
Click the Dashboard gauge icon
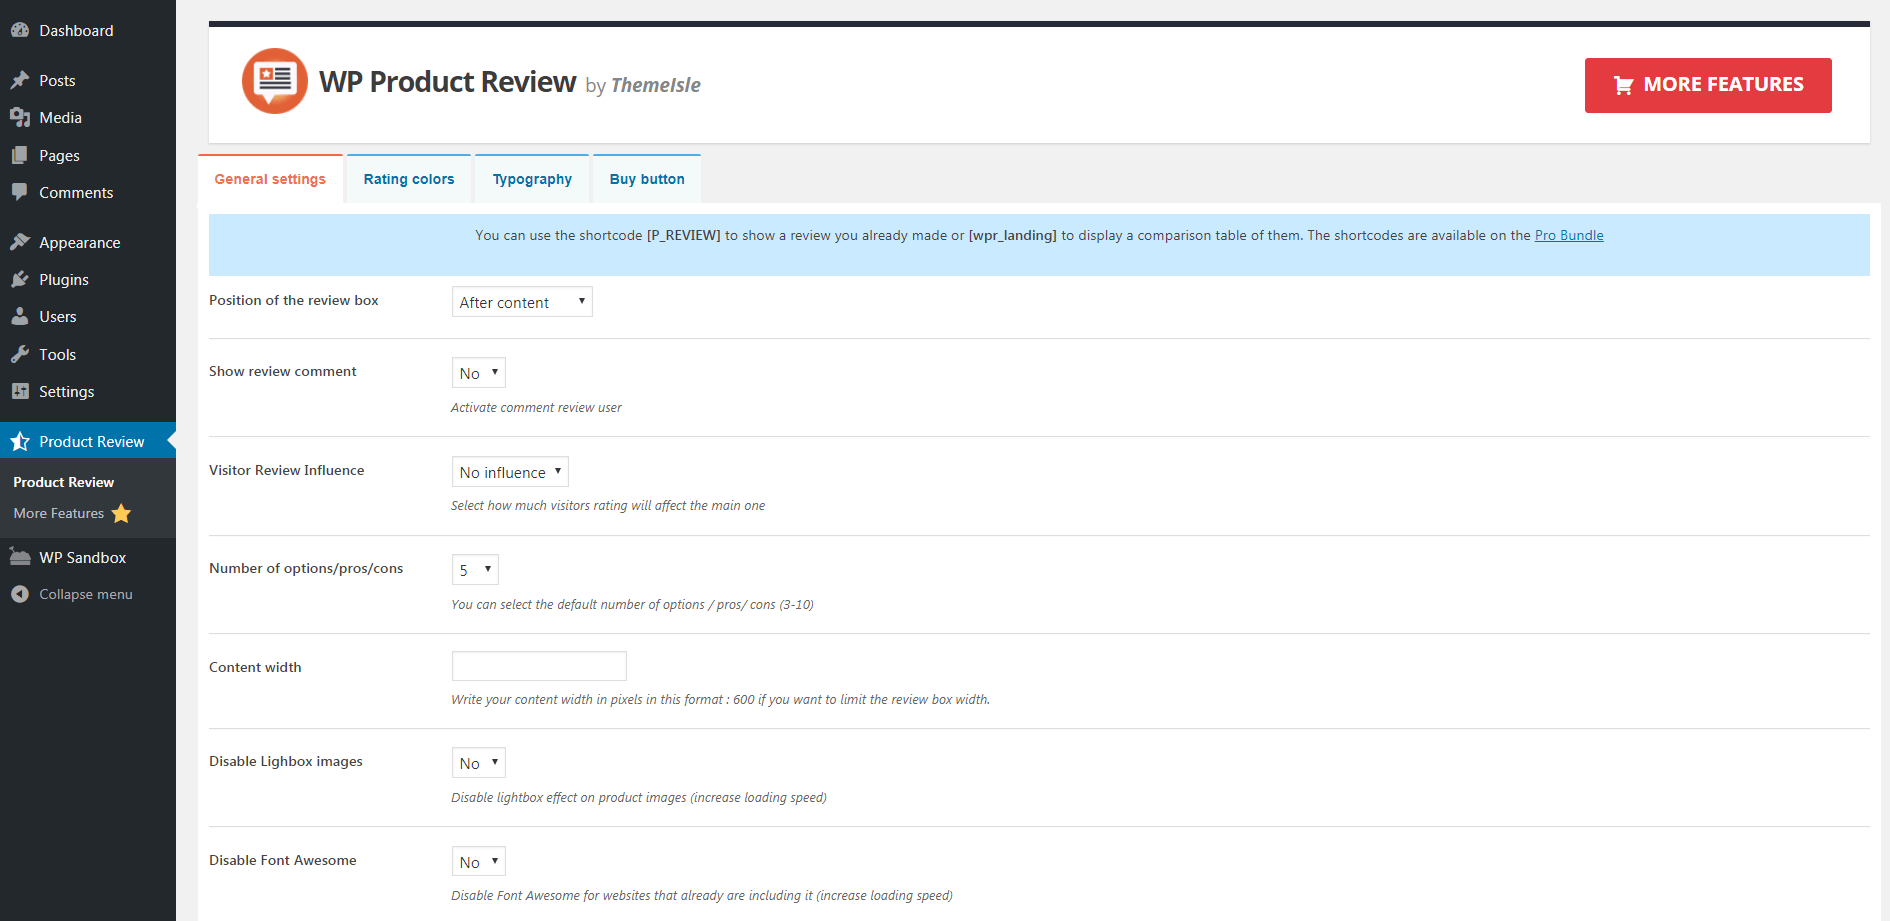(x=20, y=30)
